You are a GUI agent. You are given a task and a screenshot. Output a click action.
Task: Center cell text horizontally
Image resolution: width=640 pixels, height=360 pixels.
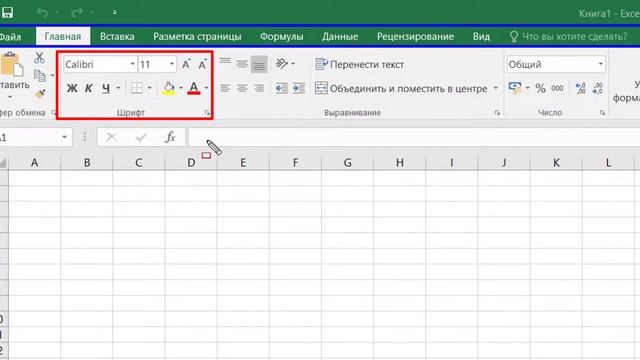242,88
